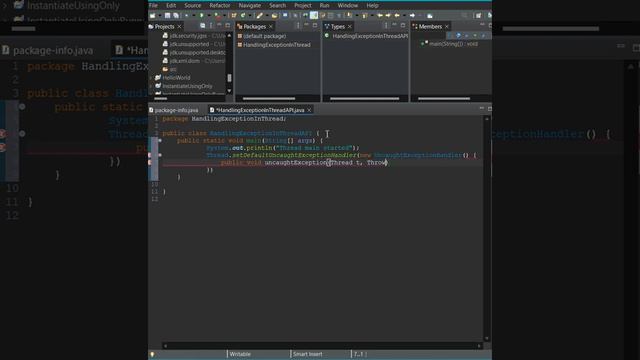
Task: Close the Projects view tab
Action: click(179, 27)
